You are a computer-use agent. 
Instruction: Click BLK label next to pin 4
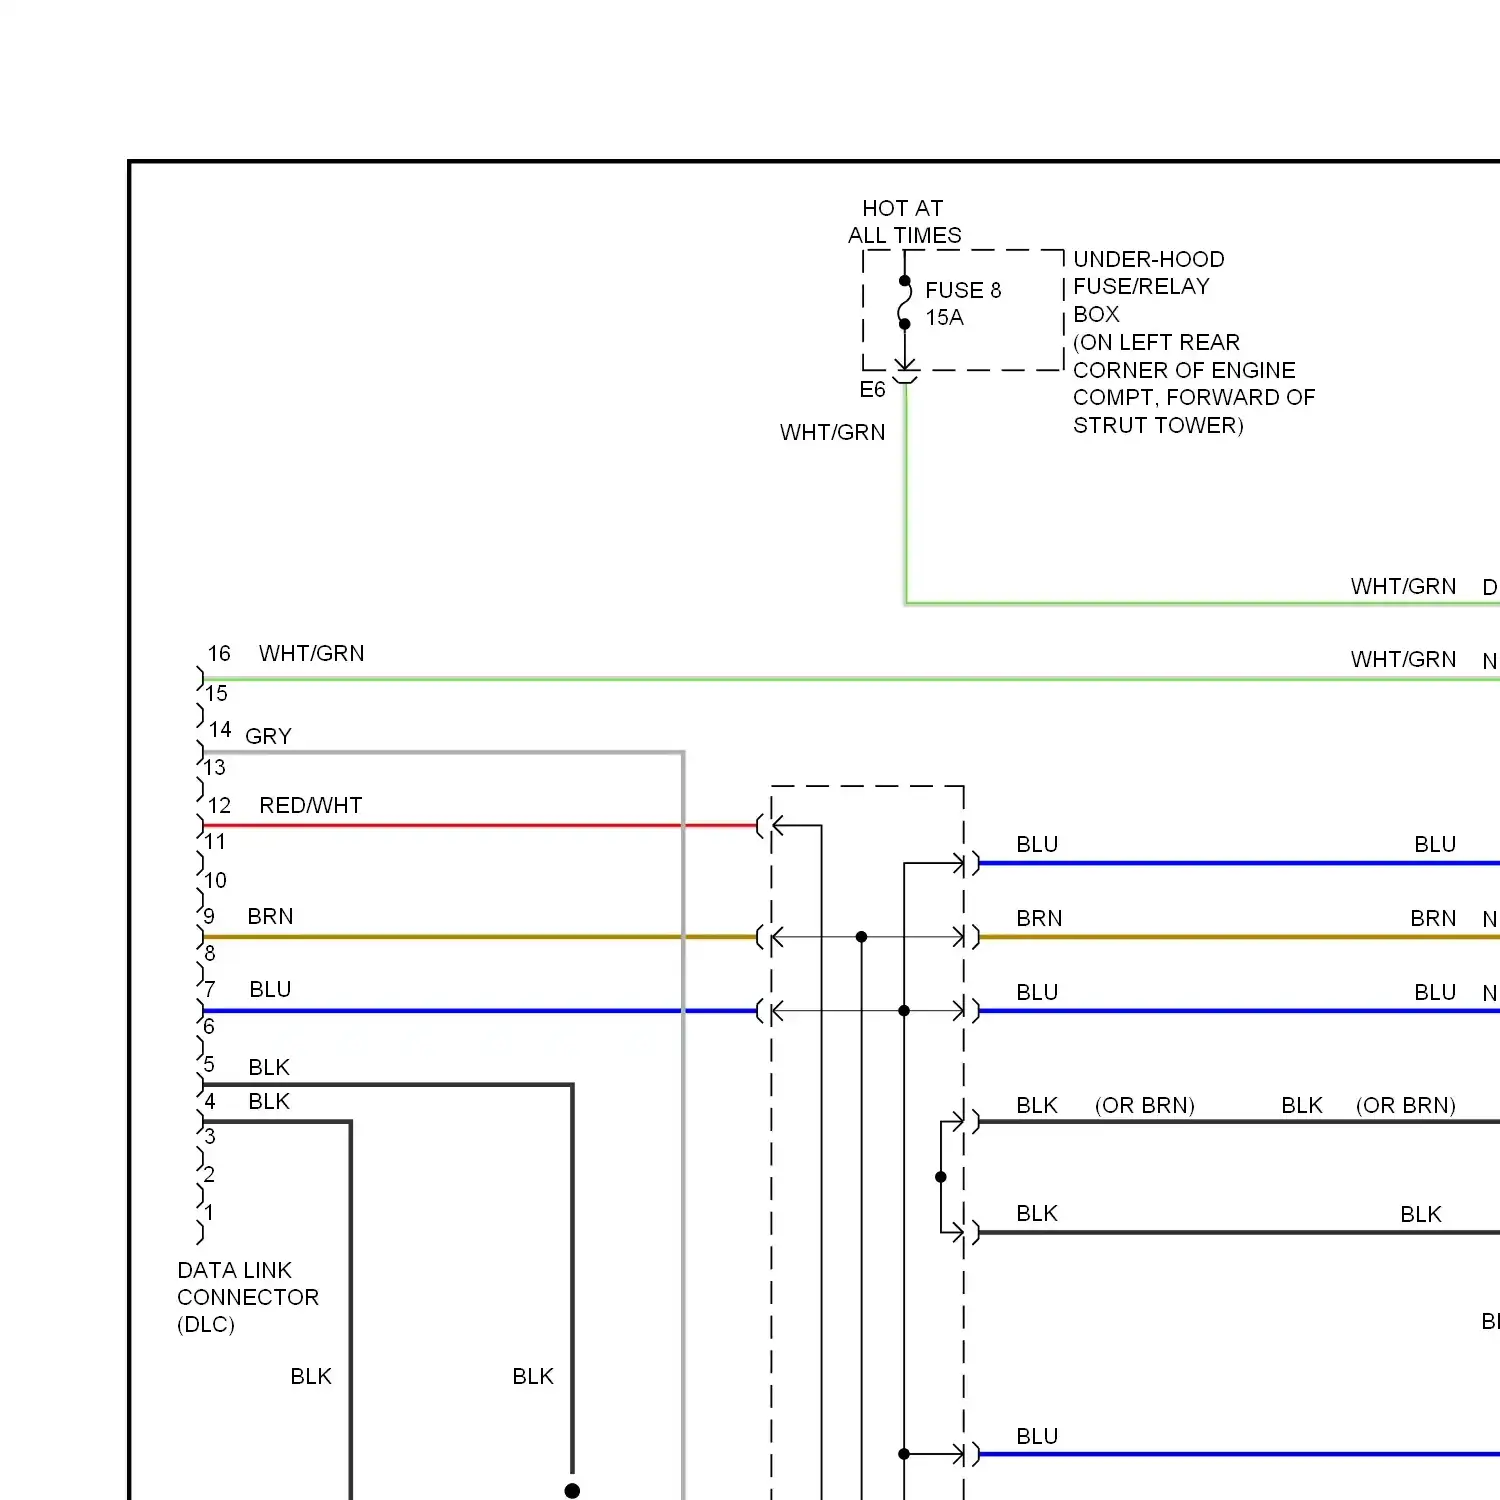269,1102
